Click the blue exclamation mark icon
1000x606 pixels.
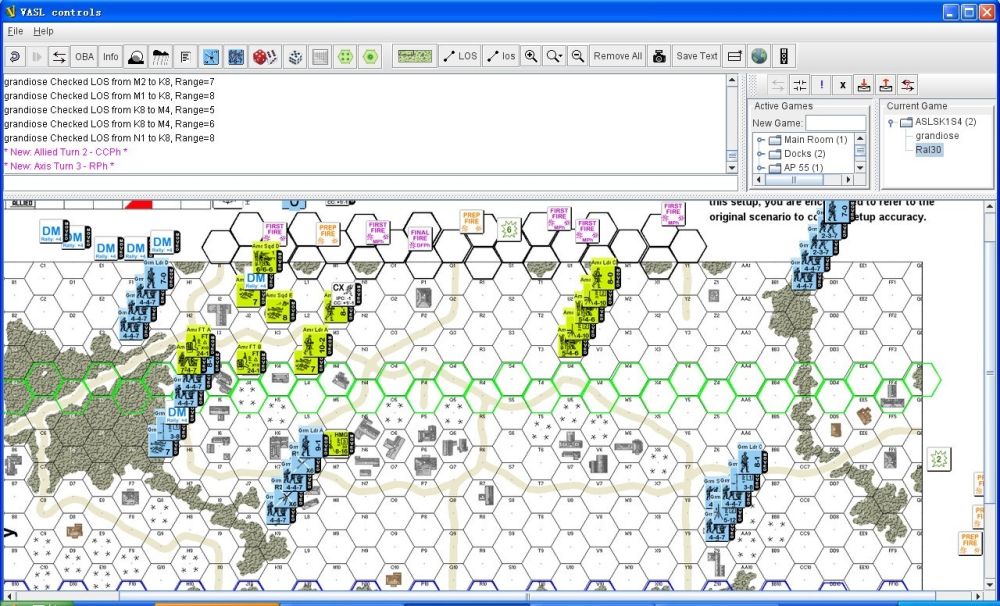(x=821, y=85)
